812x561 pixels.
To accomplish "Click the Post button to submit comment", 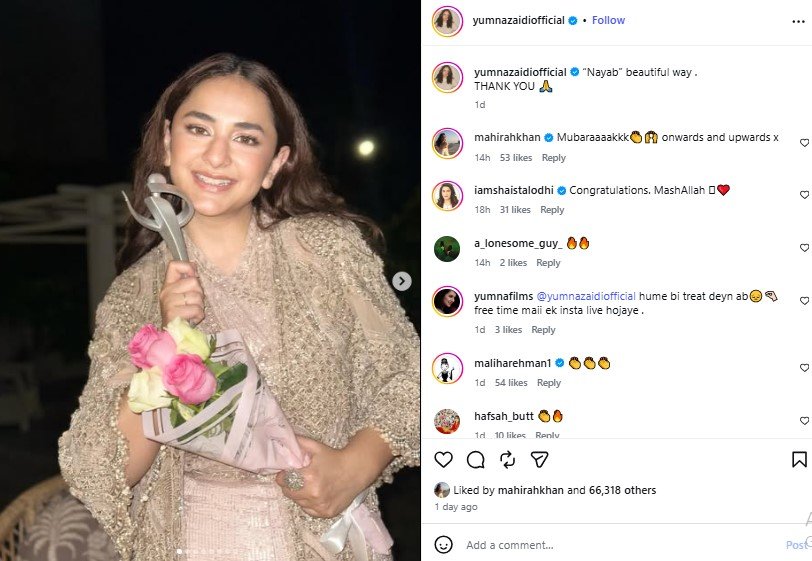I will pyautogui.click(x=797, y=545).
